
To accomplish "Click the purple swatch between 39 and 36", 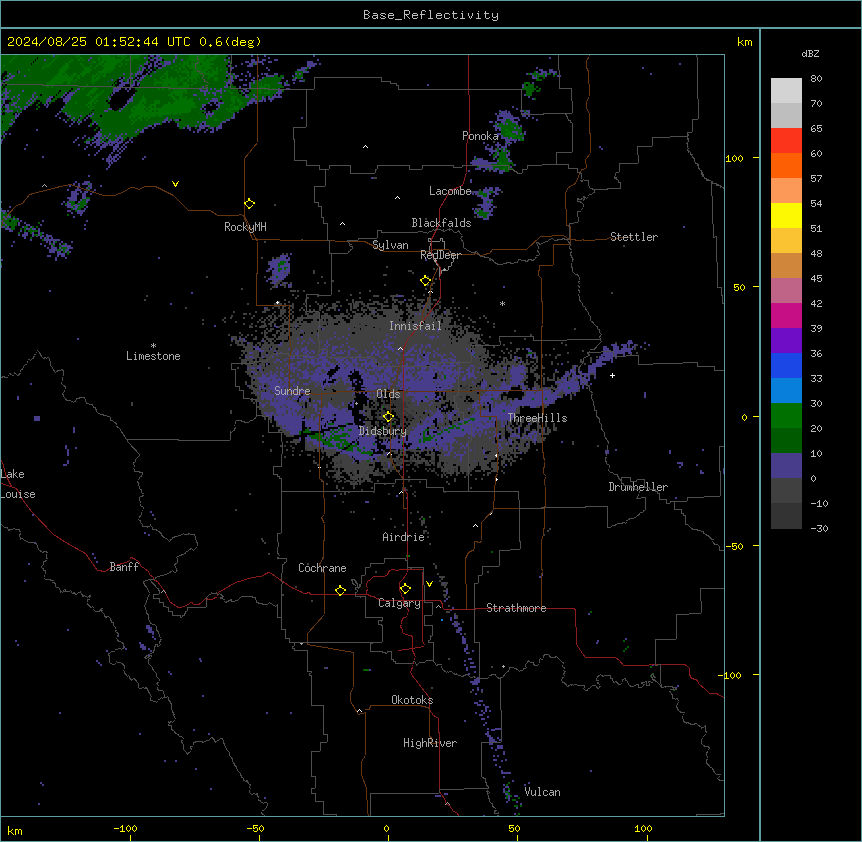I will 786,341.
